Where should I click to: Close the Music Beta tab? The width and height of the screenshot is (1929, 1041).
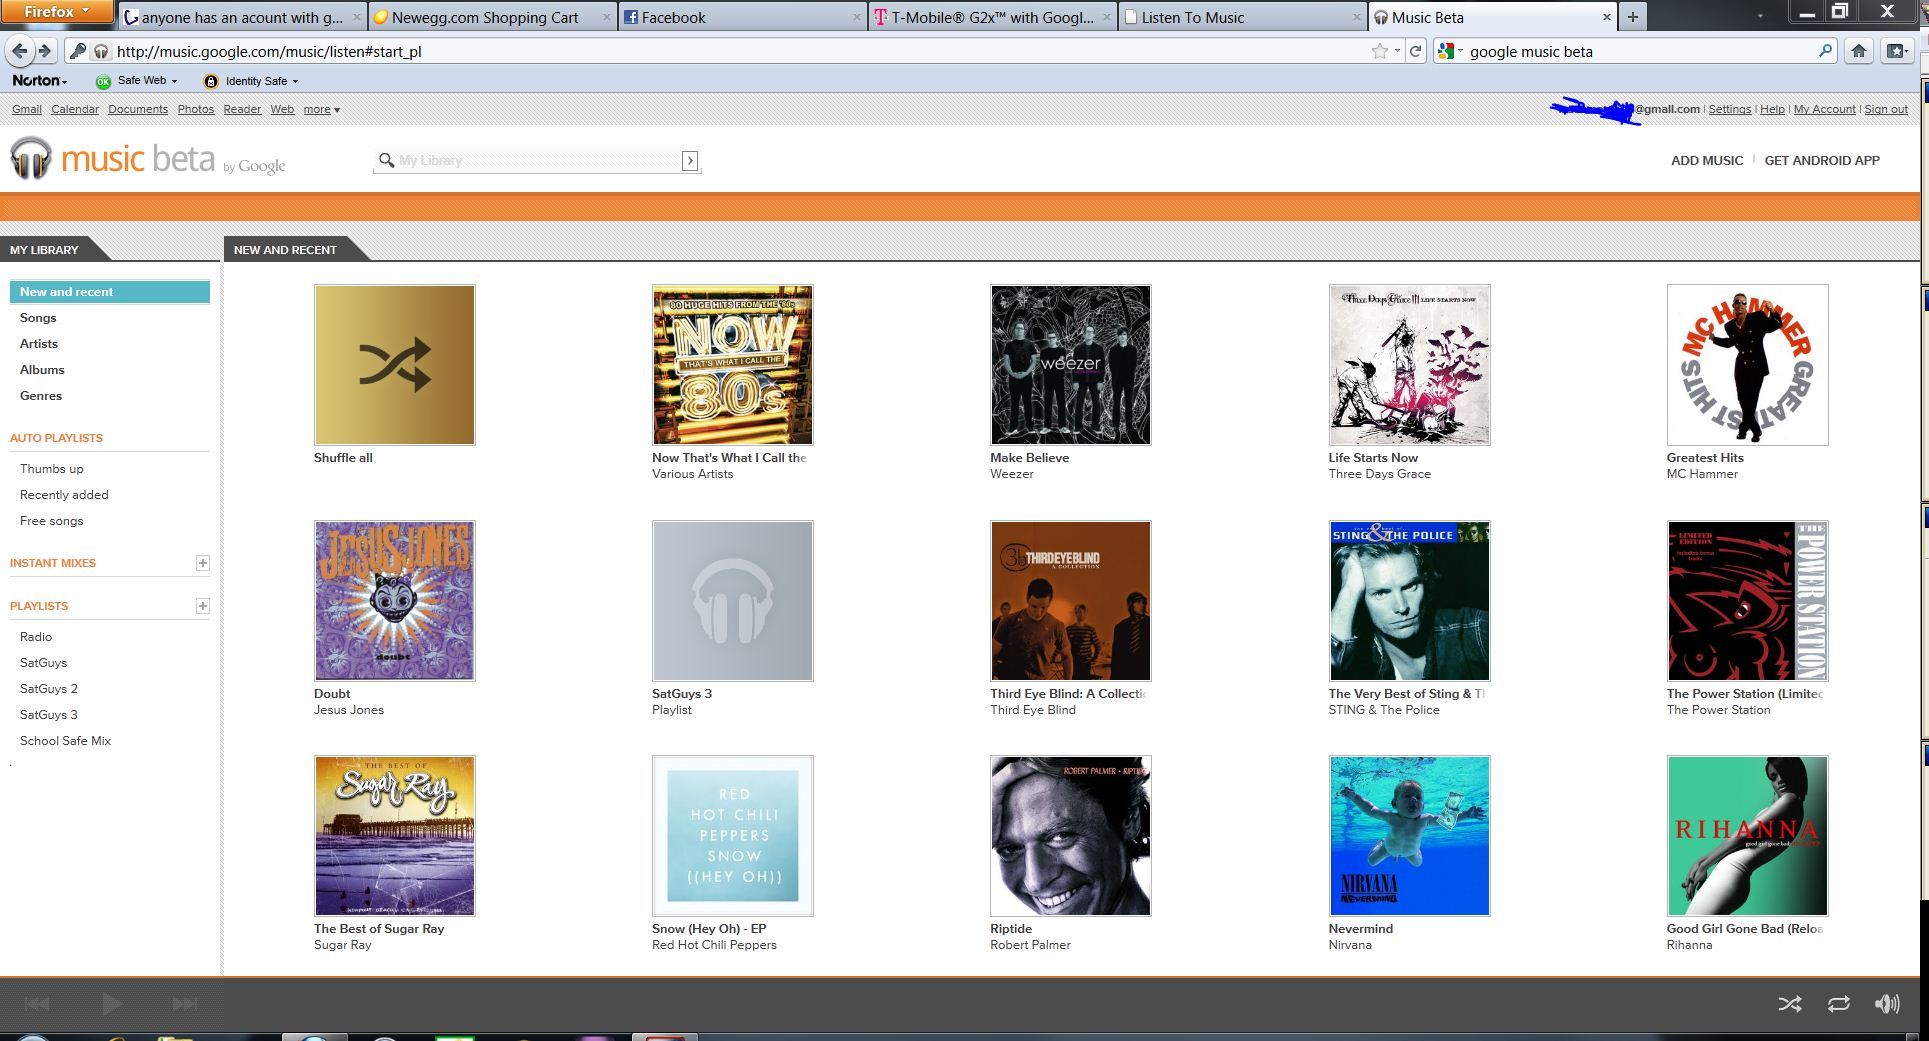pos(1607,17)
